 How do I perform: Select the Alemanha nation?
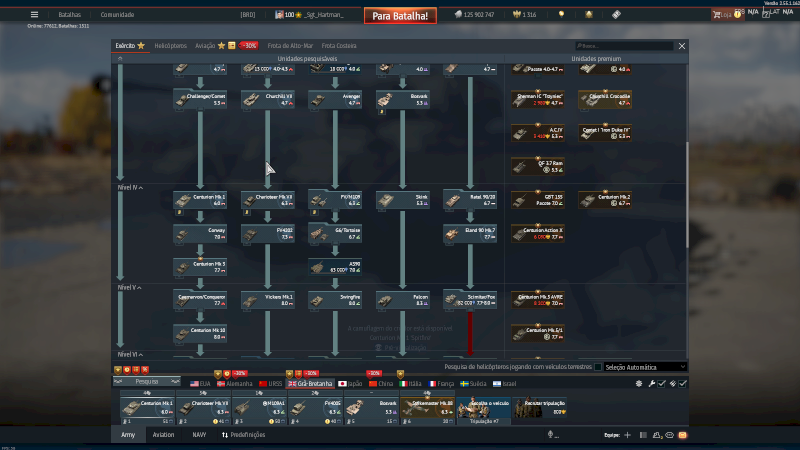235,384
